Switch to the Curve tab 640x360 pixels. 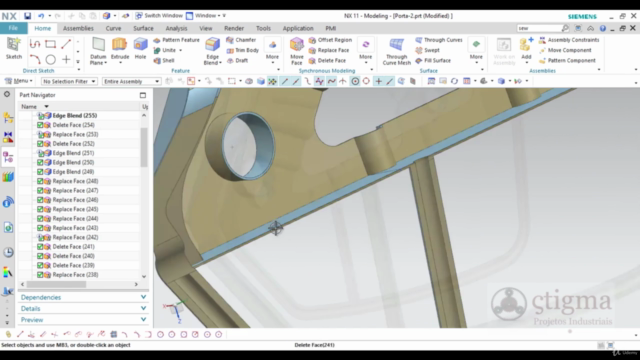[x=113, y=28]
